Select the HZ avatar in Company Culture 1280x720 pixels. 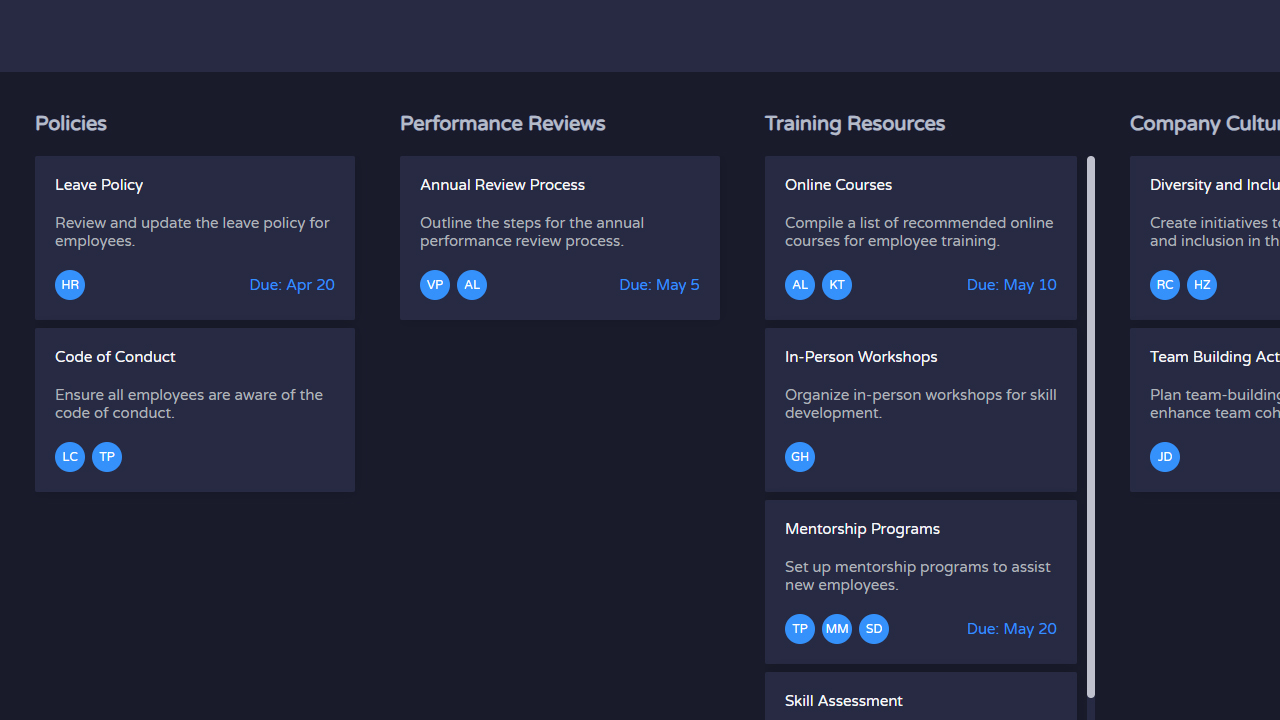point(1202,285)
